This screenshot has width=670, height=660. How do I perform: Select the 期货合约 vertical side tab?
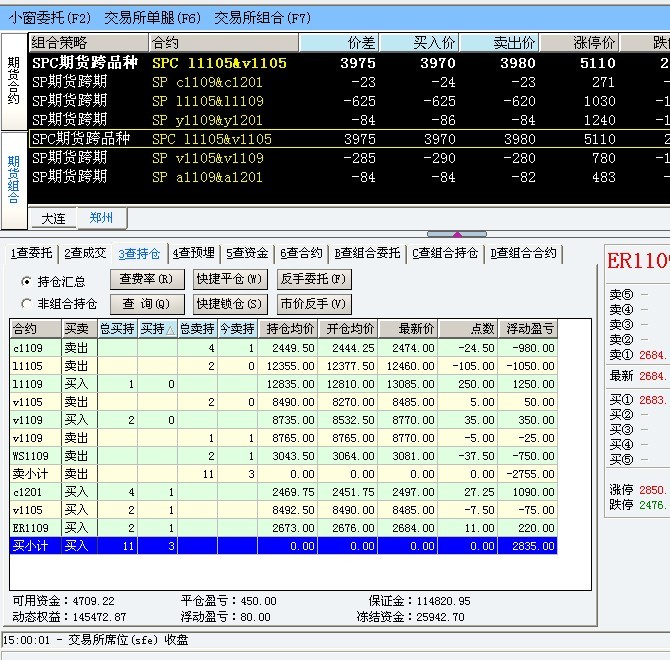pyautogui.click(x=14, y=81)
